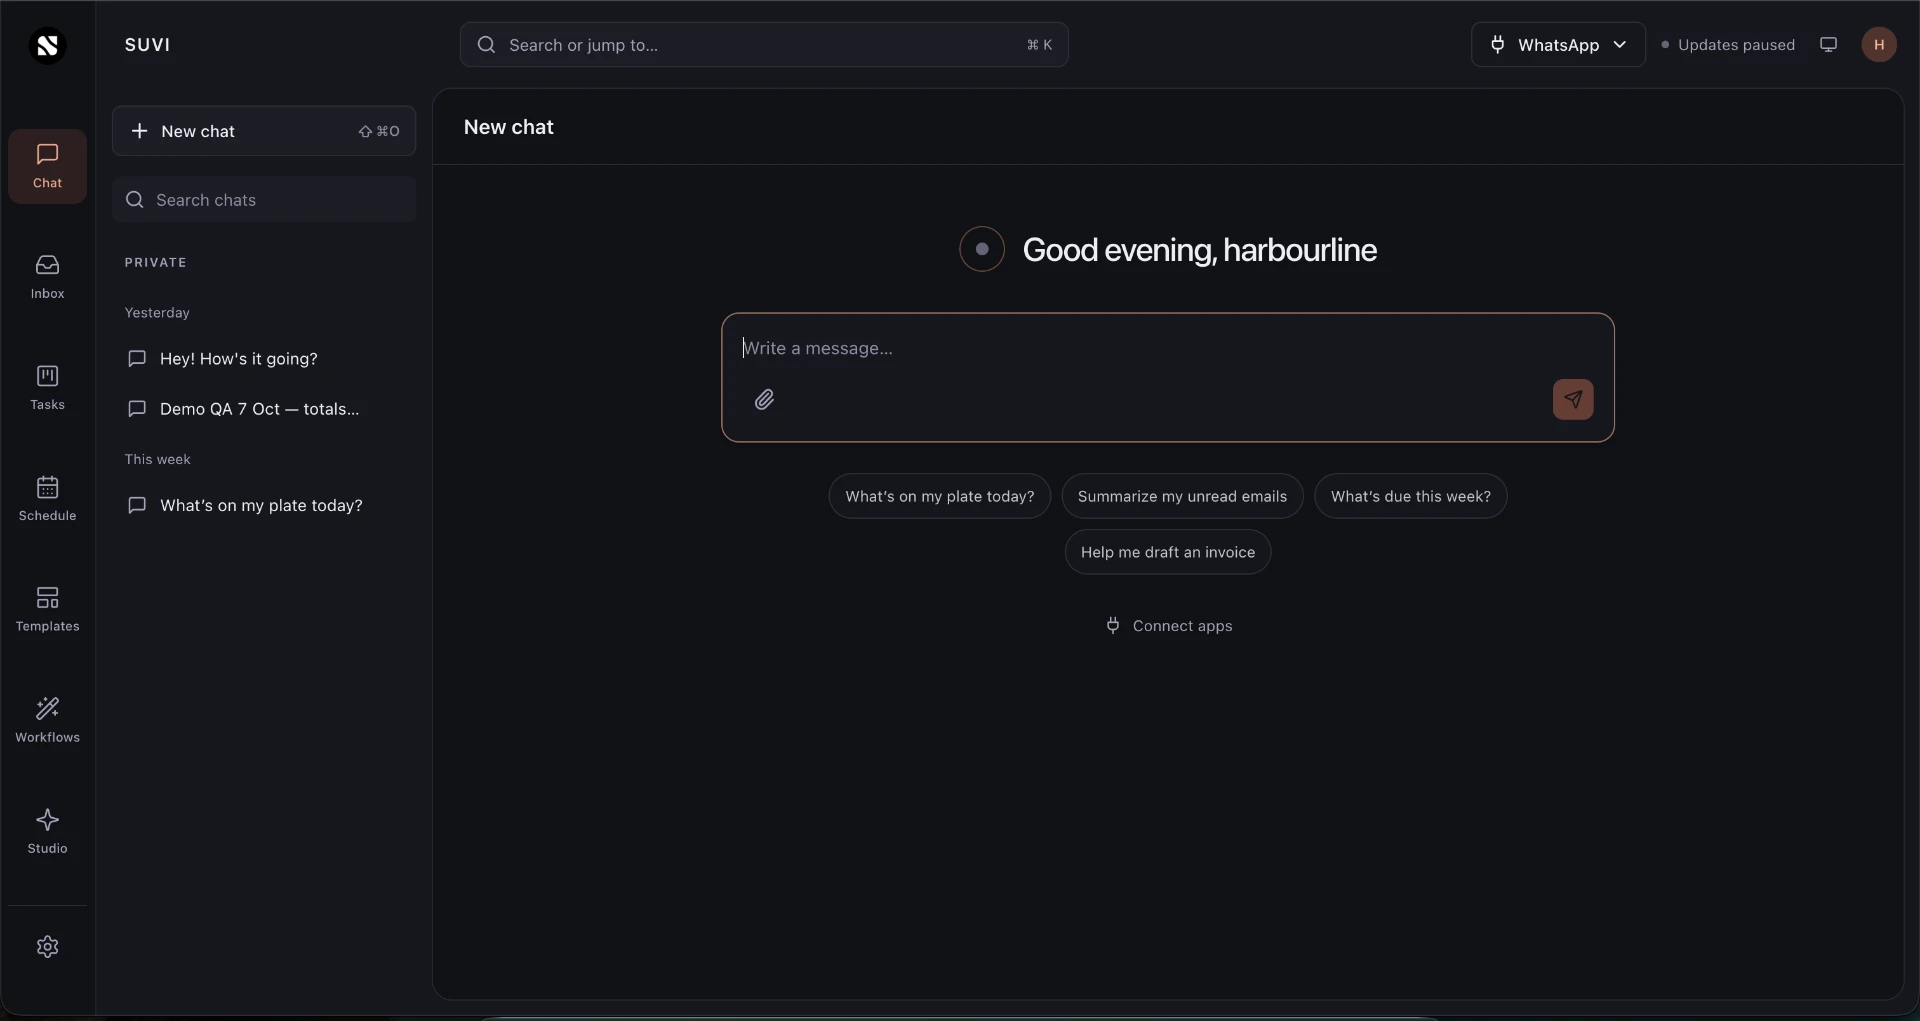Screen dimensions: 1920x1021
Task: Choose the "What's on my plate today?" suggestion chip
Action: (x=940, y=497)
